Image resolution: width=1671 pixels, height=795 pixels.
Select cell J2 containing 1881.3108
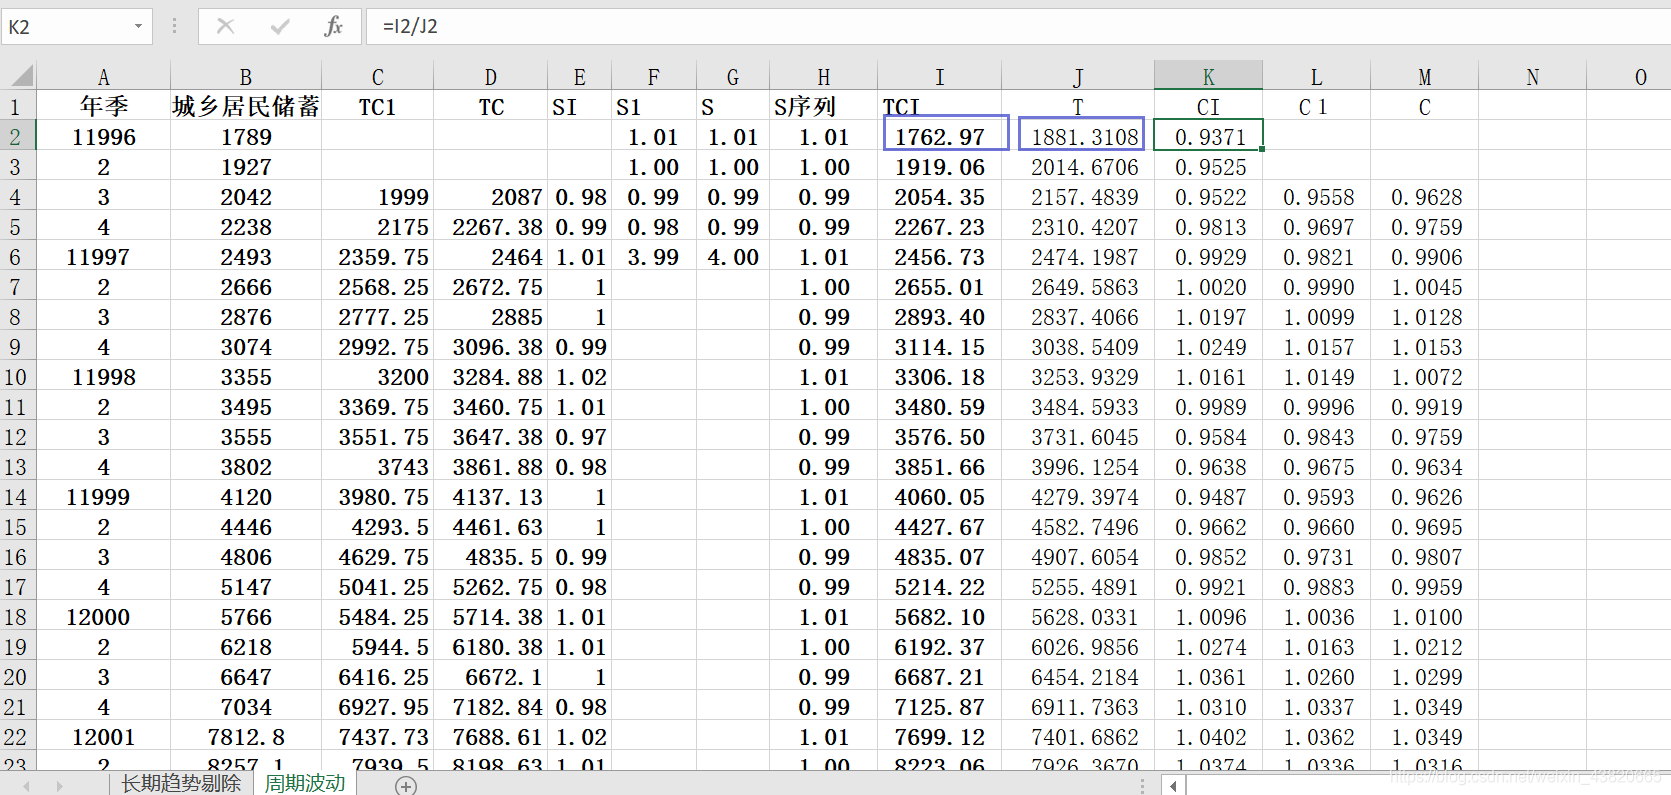coord(1080,137)
